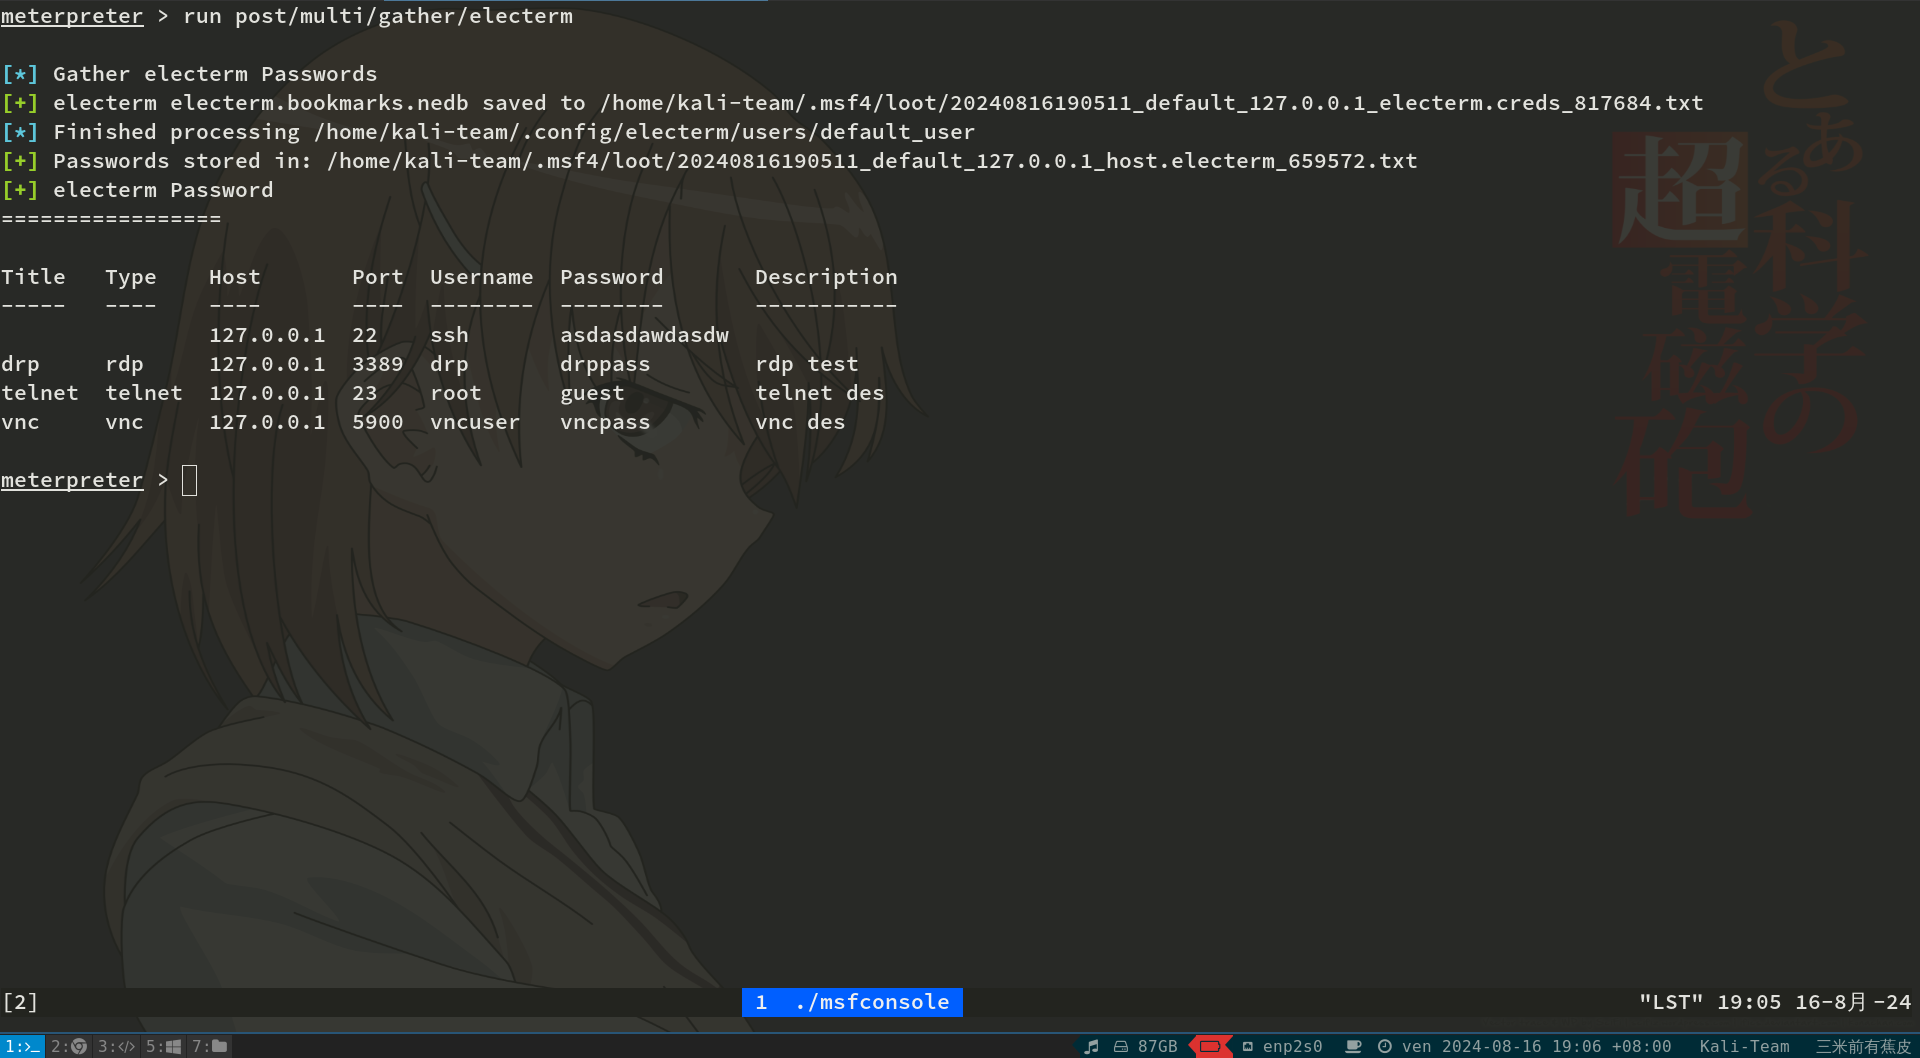Click the rdp type cell
This screenshot has height=1058, width=1920.
click(125, 364)
